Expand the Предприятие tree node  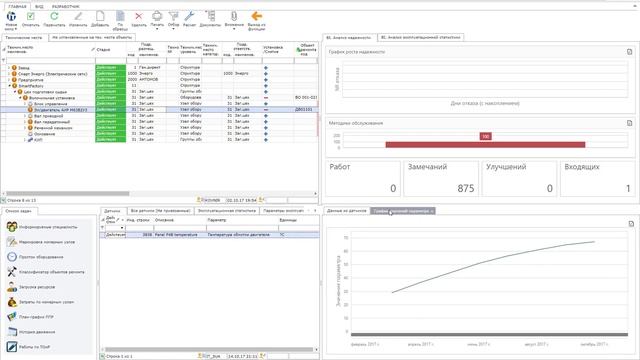click(x=9, y=80)
